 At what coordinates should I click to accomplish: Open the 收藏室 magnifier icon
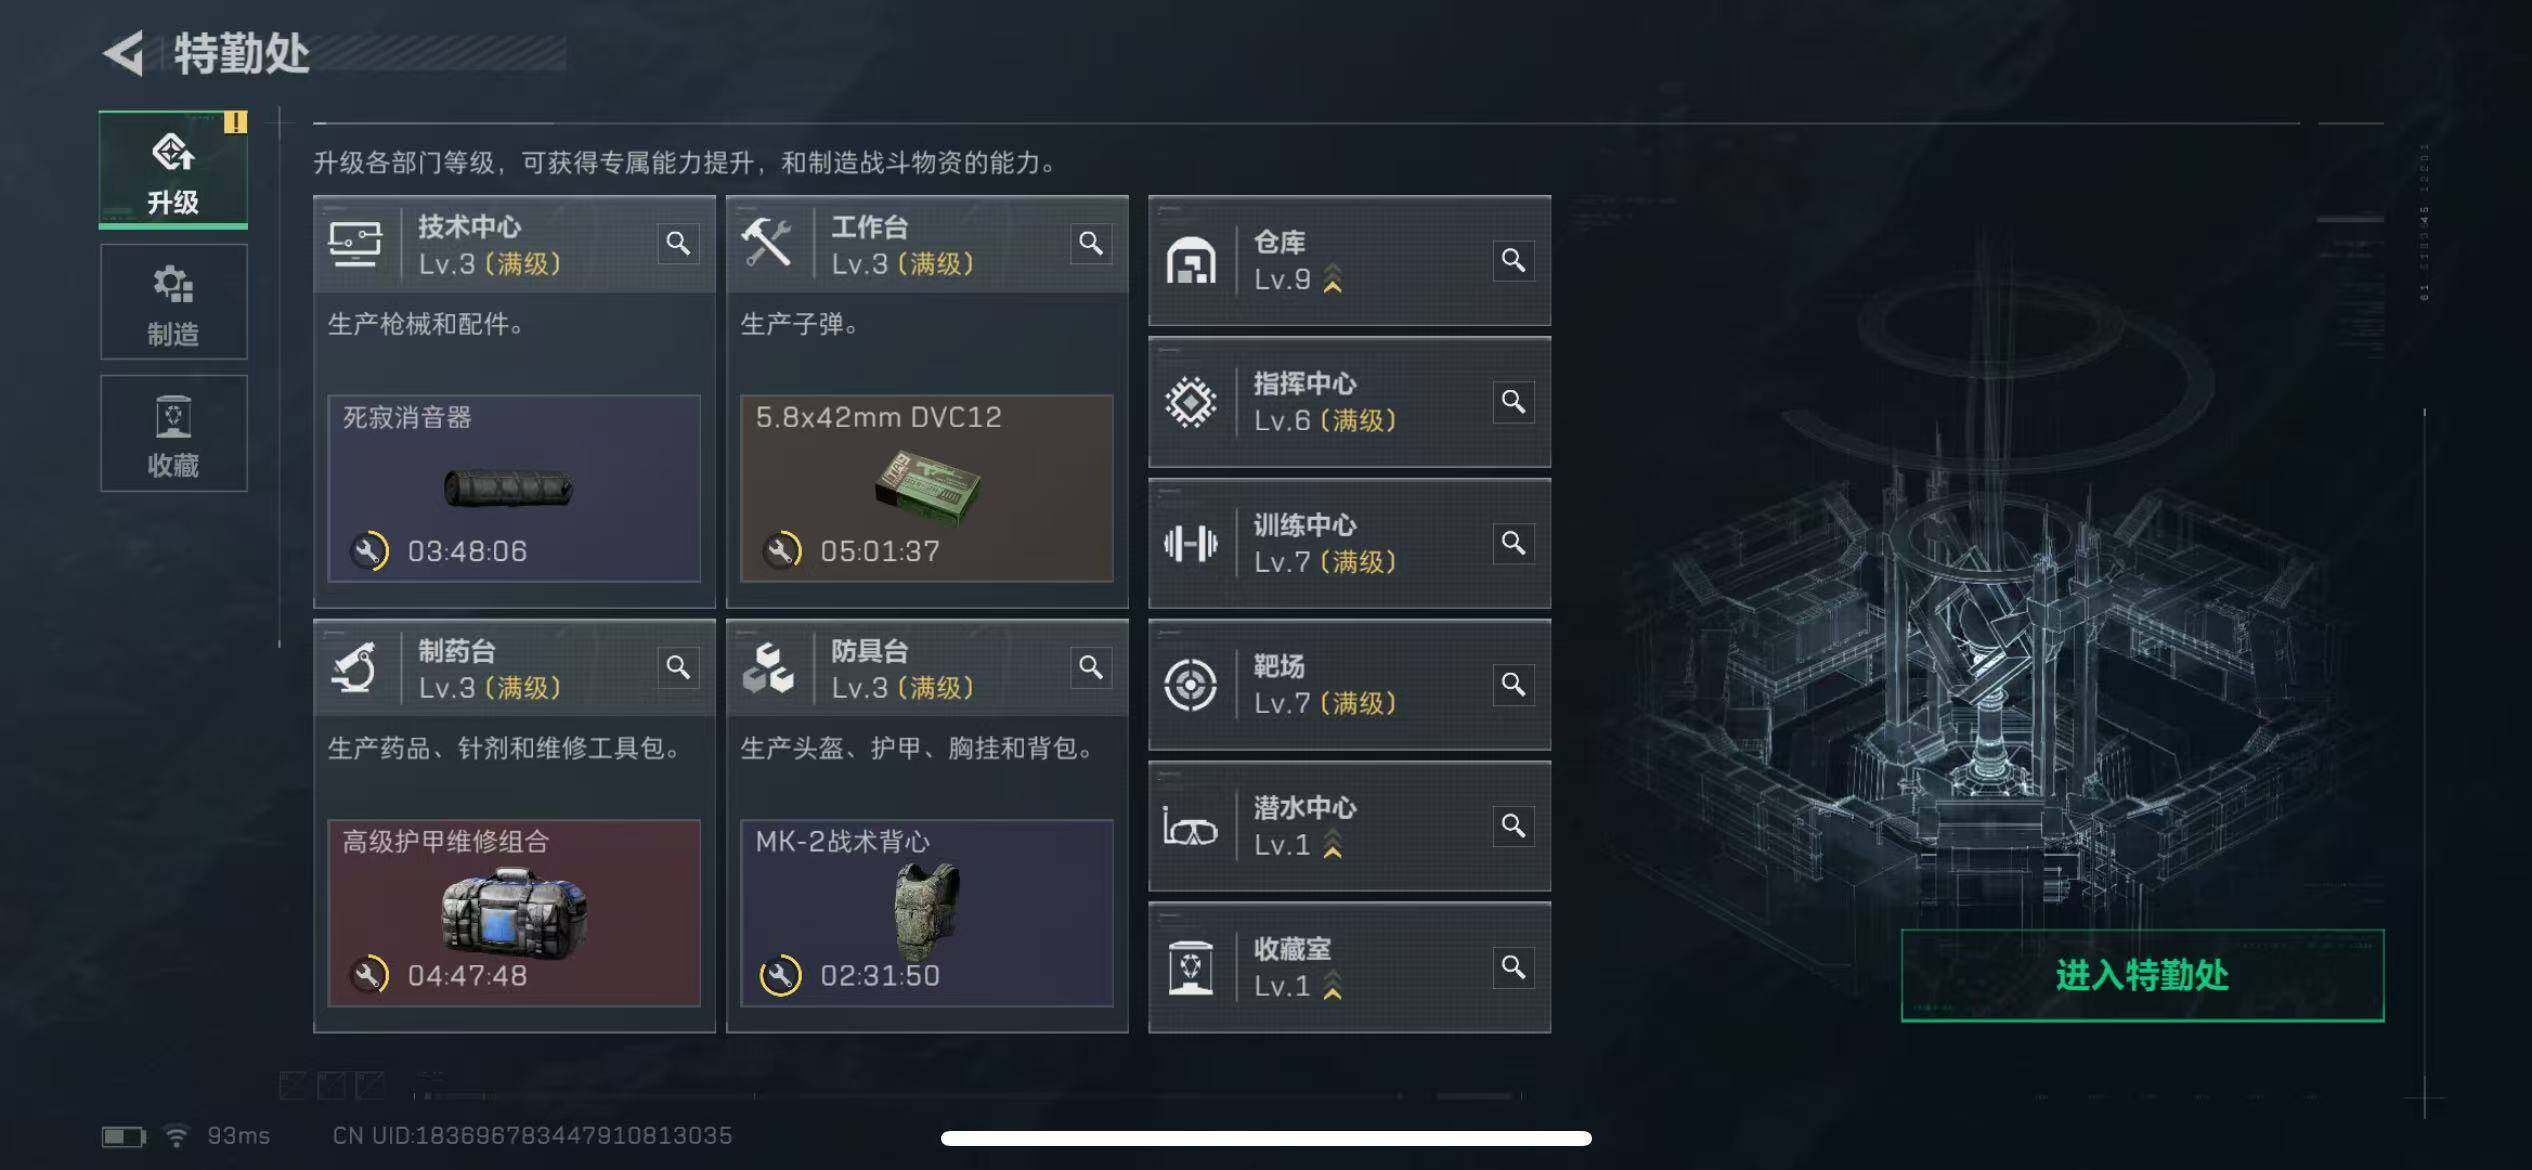(x=1513, y=967)
